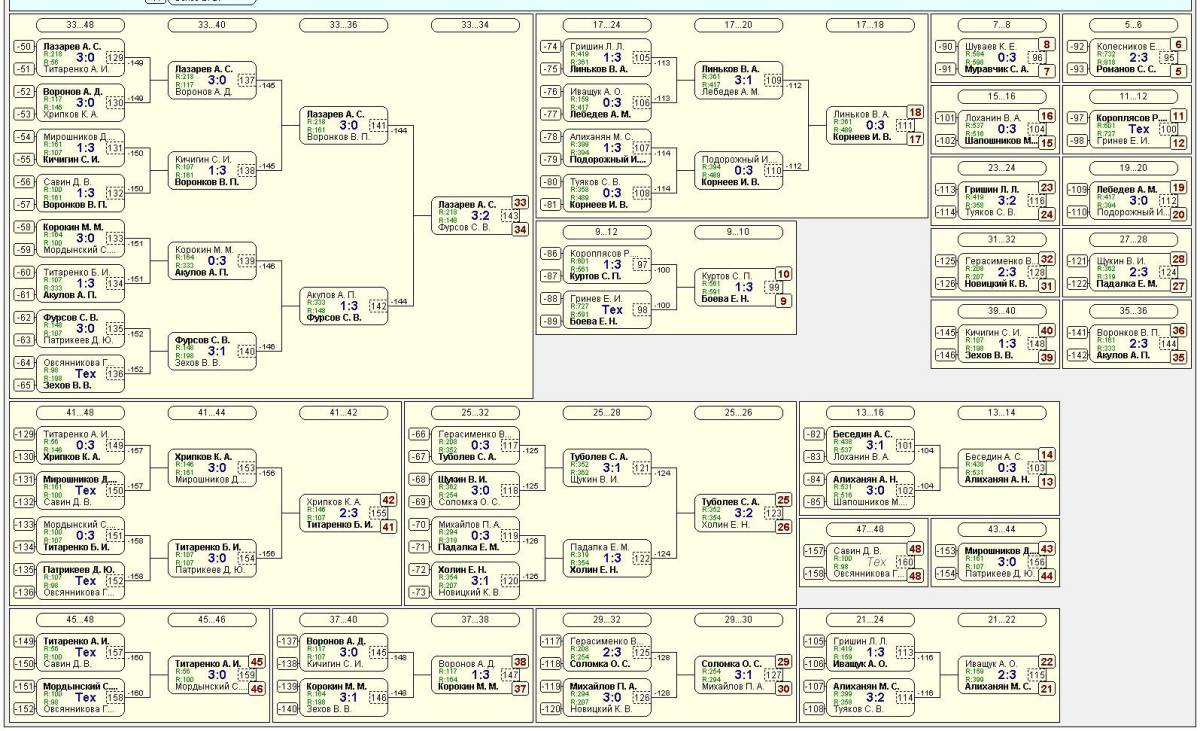Select Титаренко А. И. in match 159
Image resolution: width=1200 pixels, height=731 pixels.
click(x=207, y=663)
